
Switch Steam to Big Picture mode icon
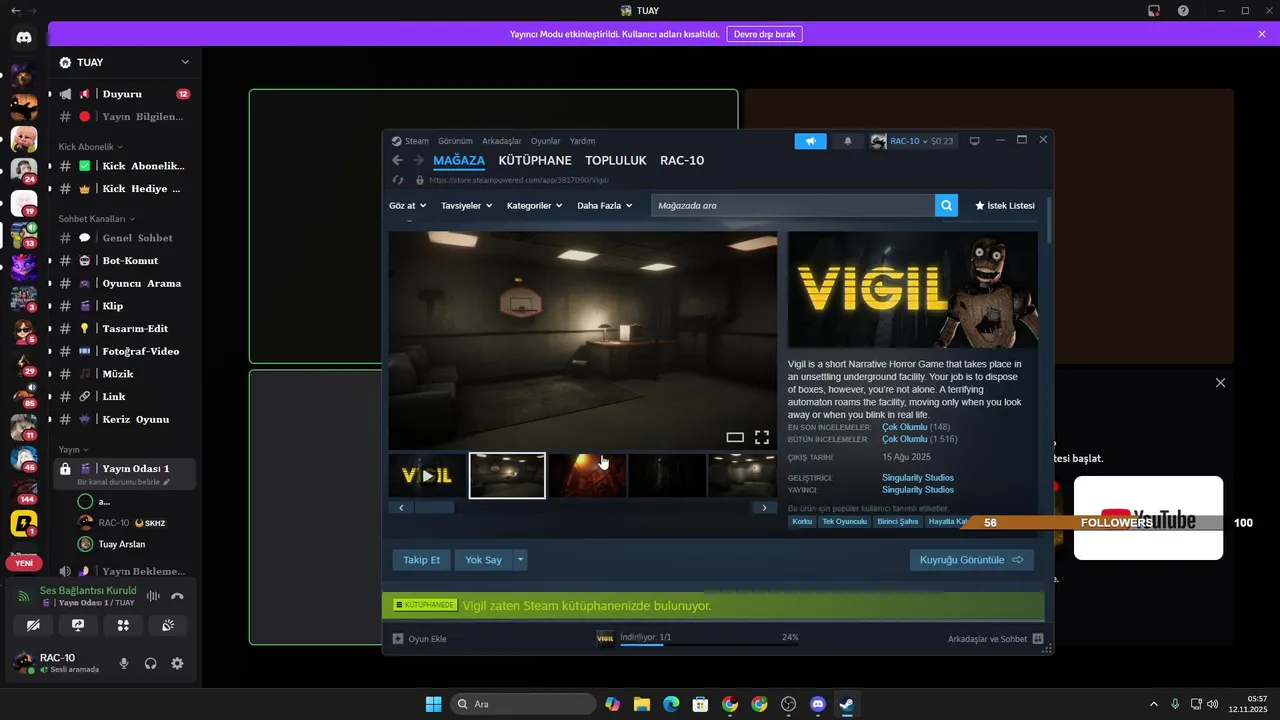[975, 141]
